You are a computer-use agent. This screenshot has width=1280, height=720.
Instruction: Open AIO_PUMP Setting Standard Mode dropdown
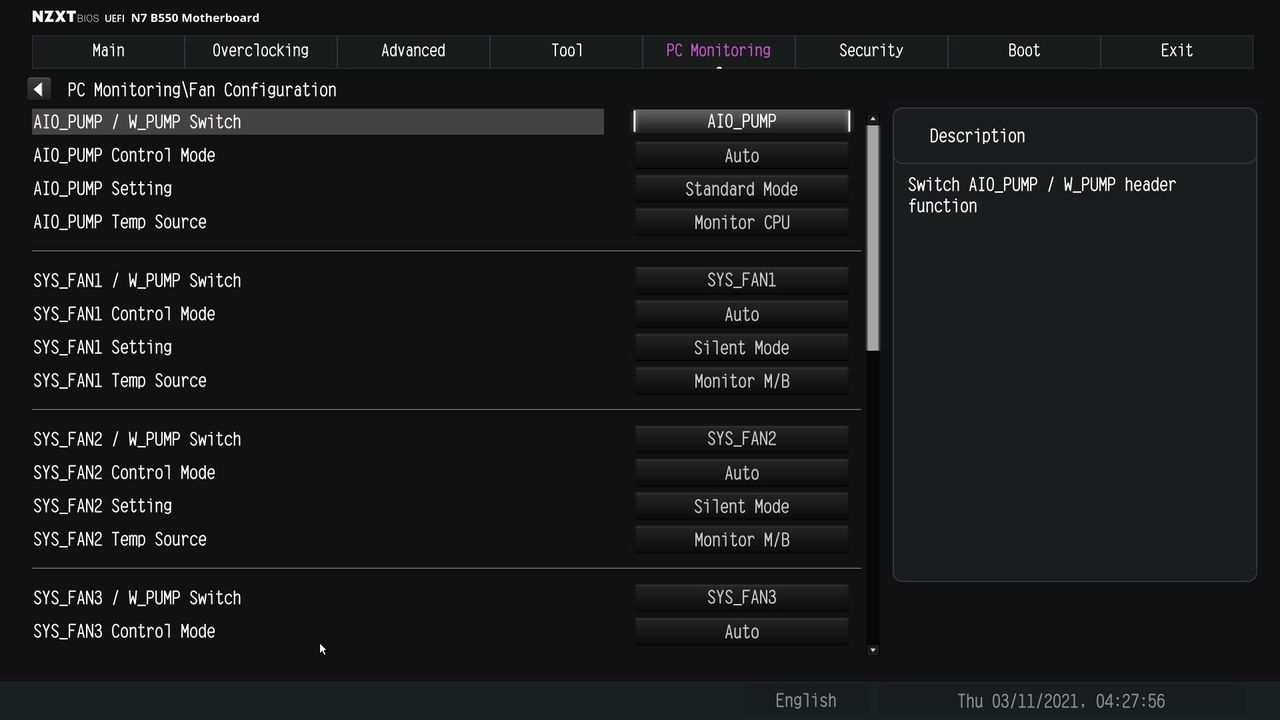coord(742,189)
